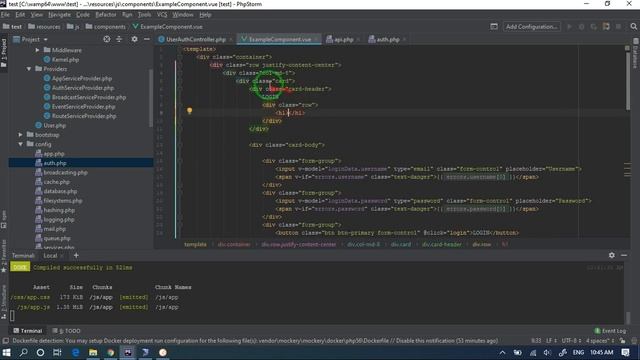This screenshot has width=640, height=360.
Task: Open the Refactor menu
Action: click(106, 15)
